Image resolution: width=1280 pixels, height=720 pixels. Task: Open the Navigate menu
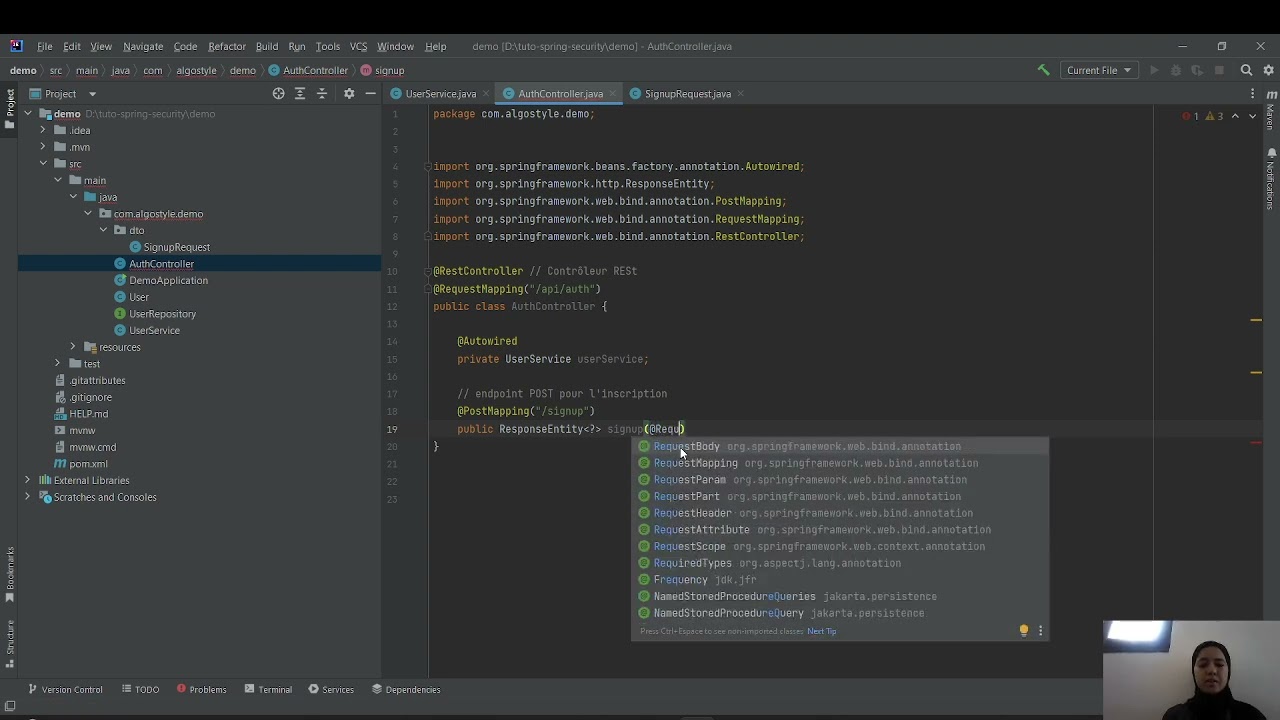point(143,46)
